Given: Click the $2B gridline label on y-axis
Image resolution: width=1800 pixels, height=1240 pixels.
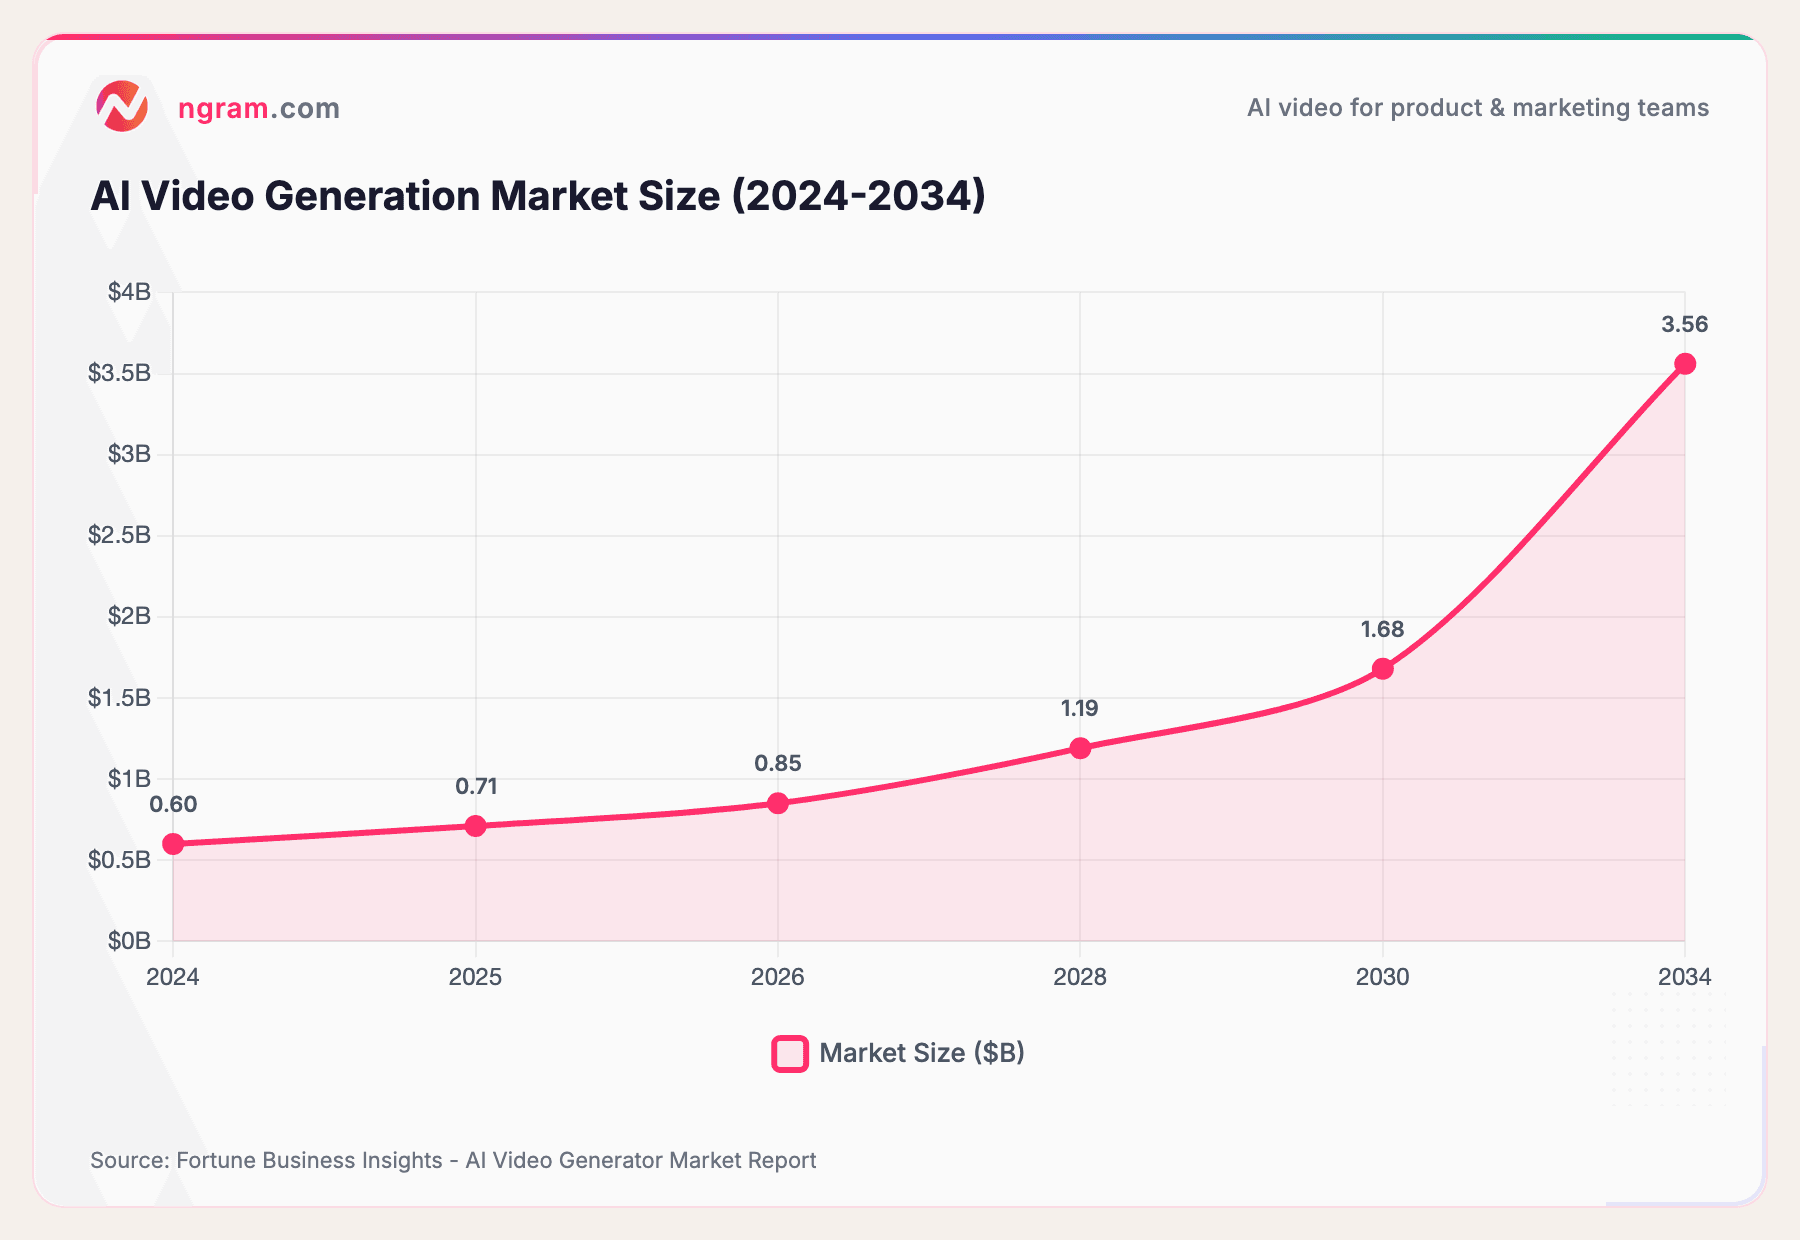Looking at the screenshot, I should [x=130, y=615].
